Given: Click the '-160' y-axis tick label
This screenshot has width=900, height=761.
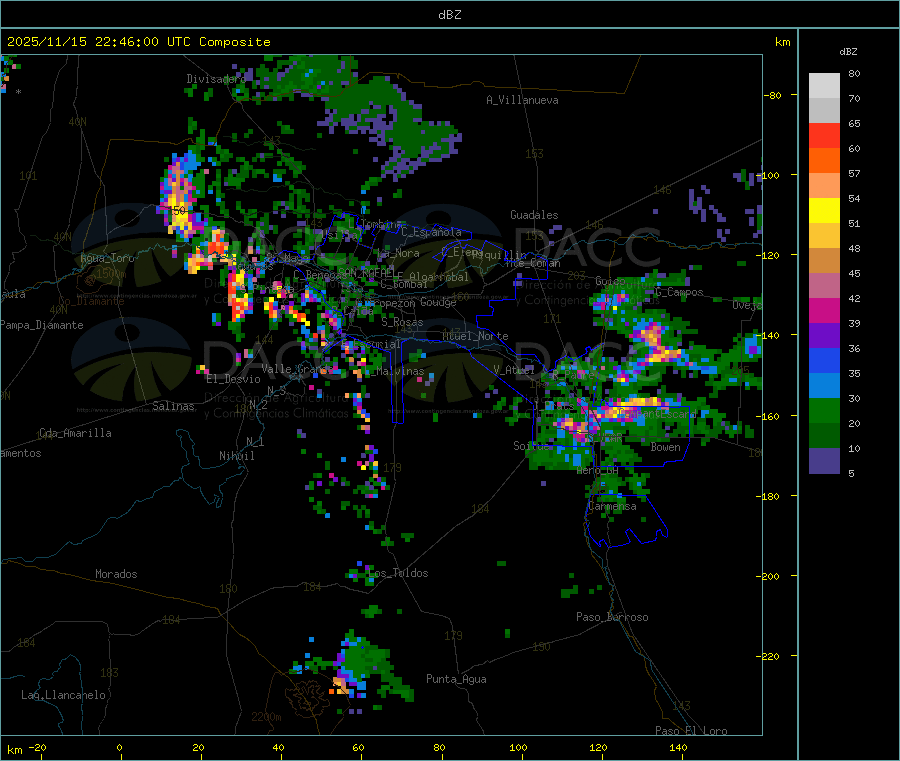Looking at the screenshot, I should tap(770, 416).
